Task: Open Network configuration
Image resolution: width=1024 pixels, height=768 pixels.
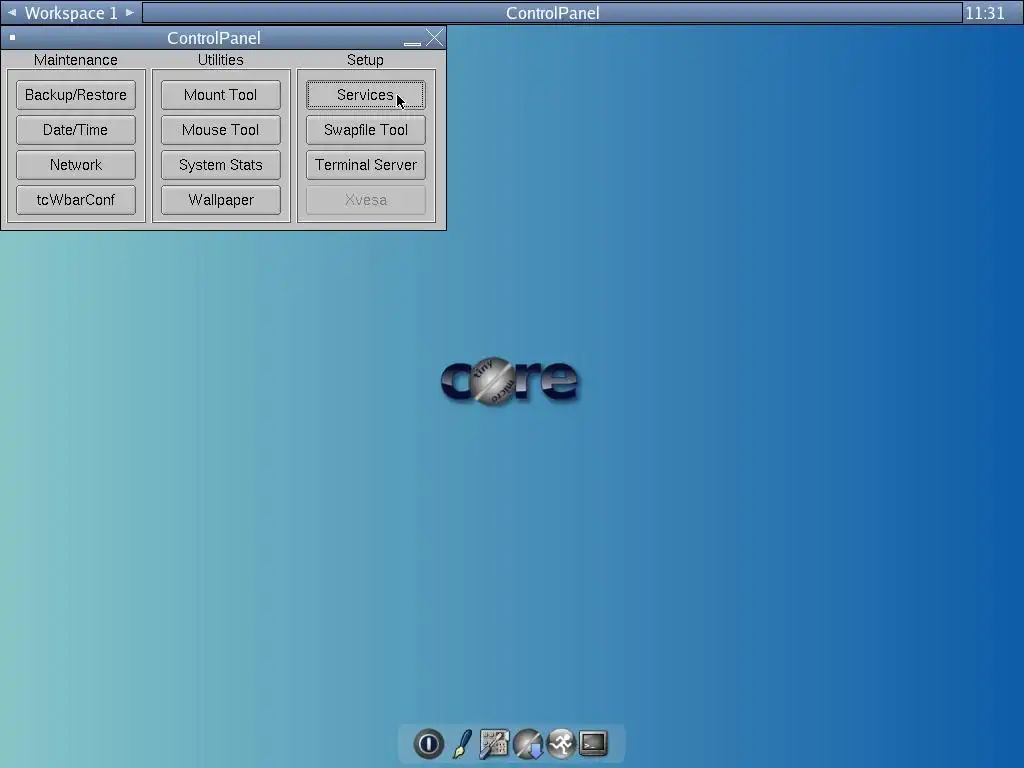Action: point(76,165)
